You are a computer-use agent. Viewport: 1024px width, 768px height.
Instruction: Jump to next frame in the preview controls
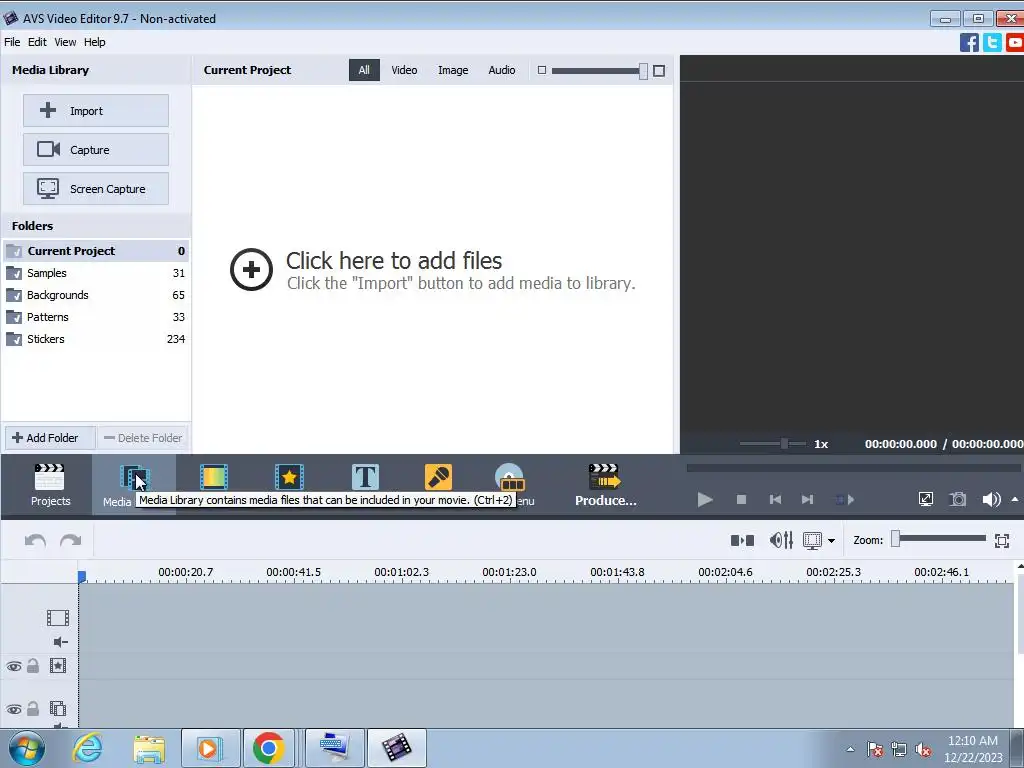(807, 500)
